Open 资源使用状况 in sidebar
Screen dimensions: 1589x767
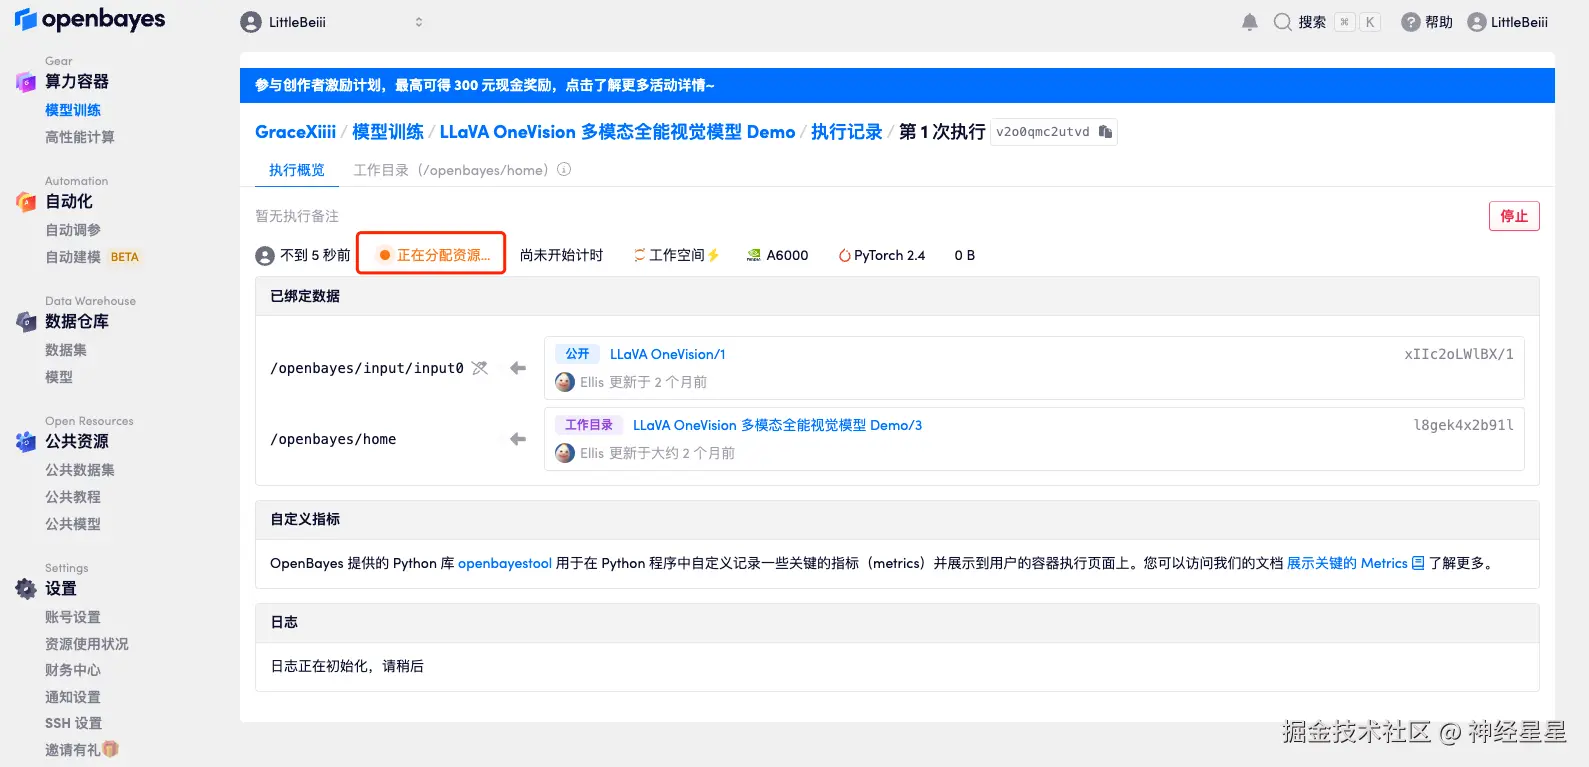click(x=87, y=644)
